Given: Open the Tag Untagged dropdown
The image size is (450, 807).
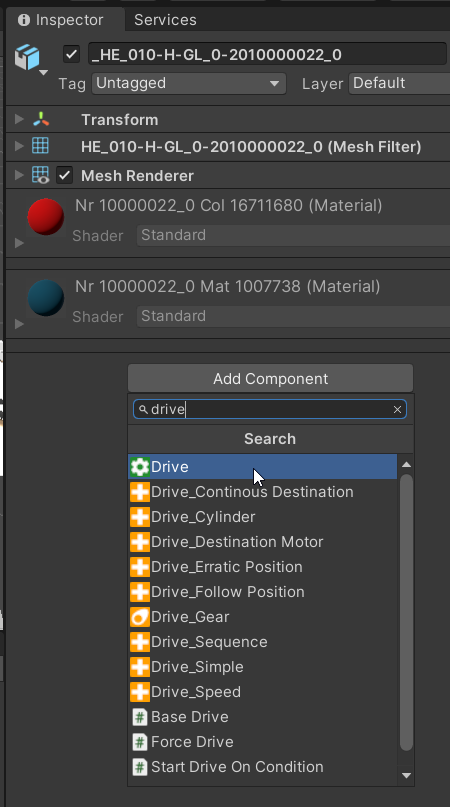Looking at the screenshot, I should 188,83.
